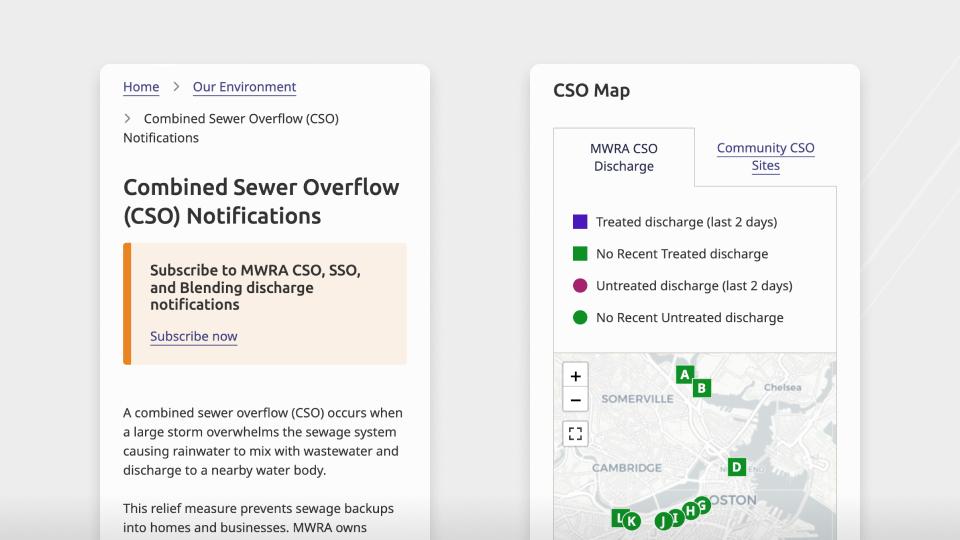Select map marker A near Somerville
Screen dimensions: 960x540
pyautogui.click(x=684, y=375)
